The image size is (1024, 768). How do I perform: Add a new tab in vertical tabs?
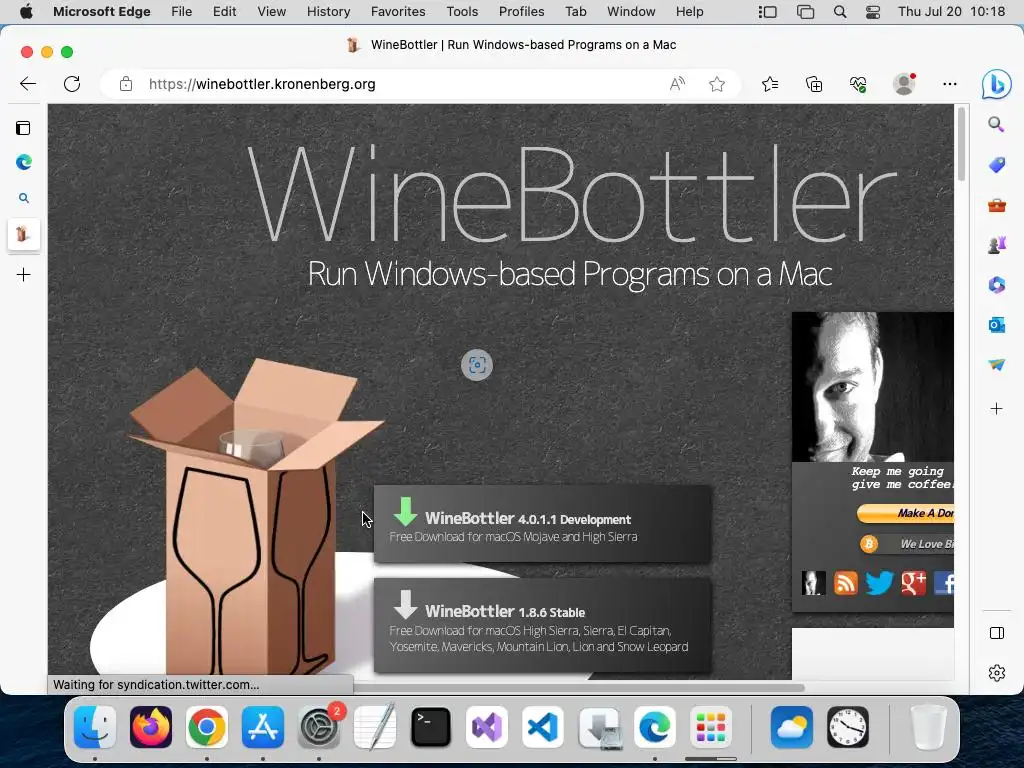coord(24,274)
